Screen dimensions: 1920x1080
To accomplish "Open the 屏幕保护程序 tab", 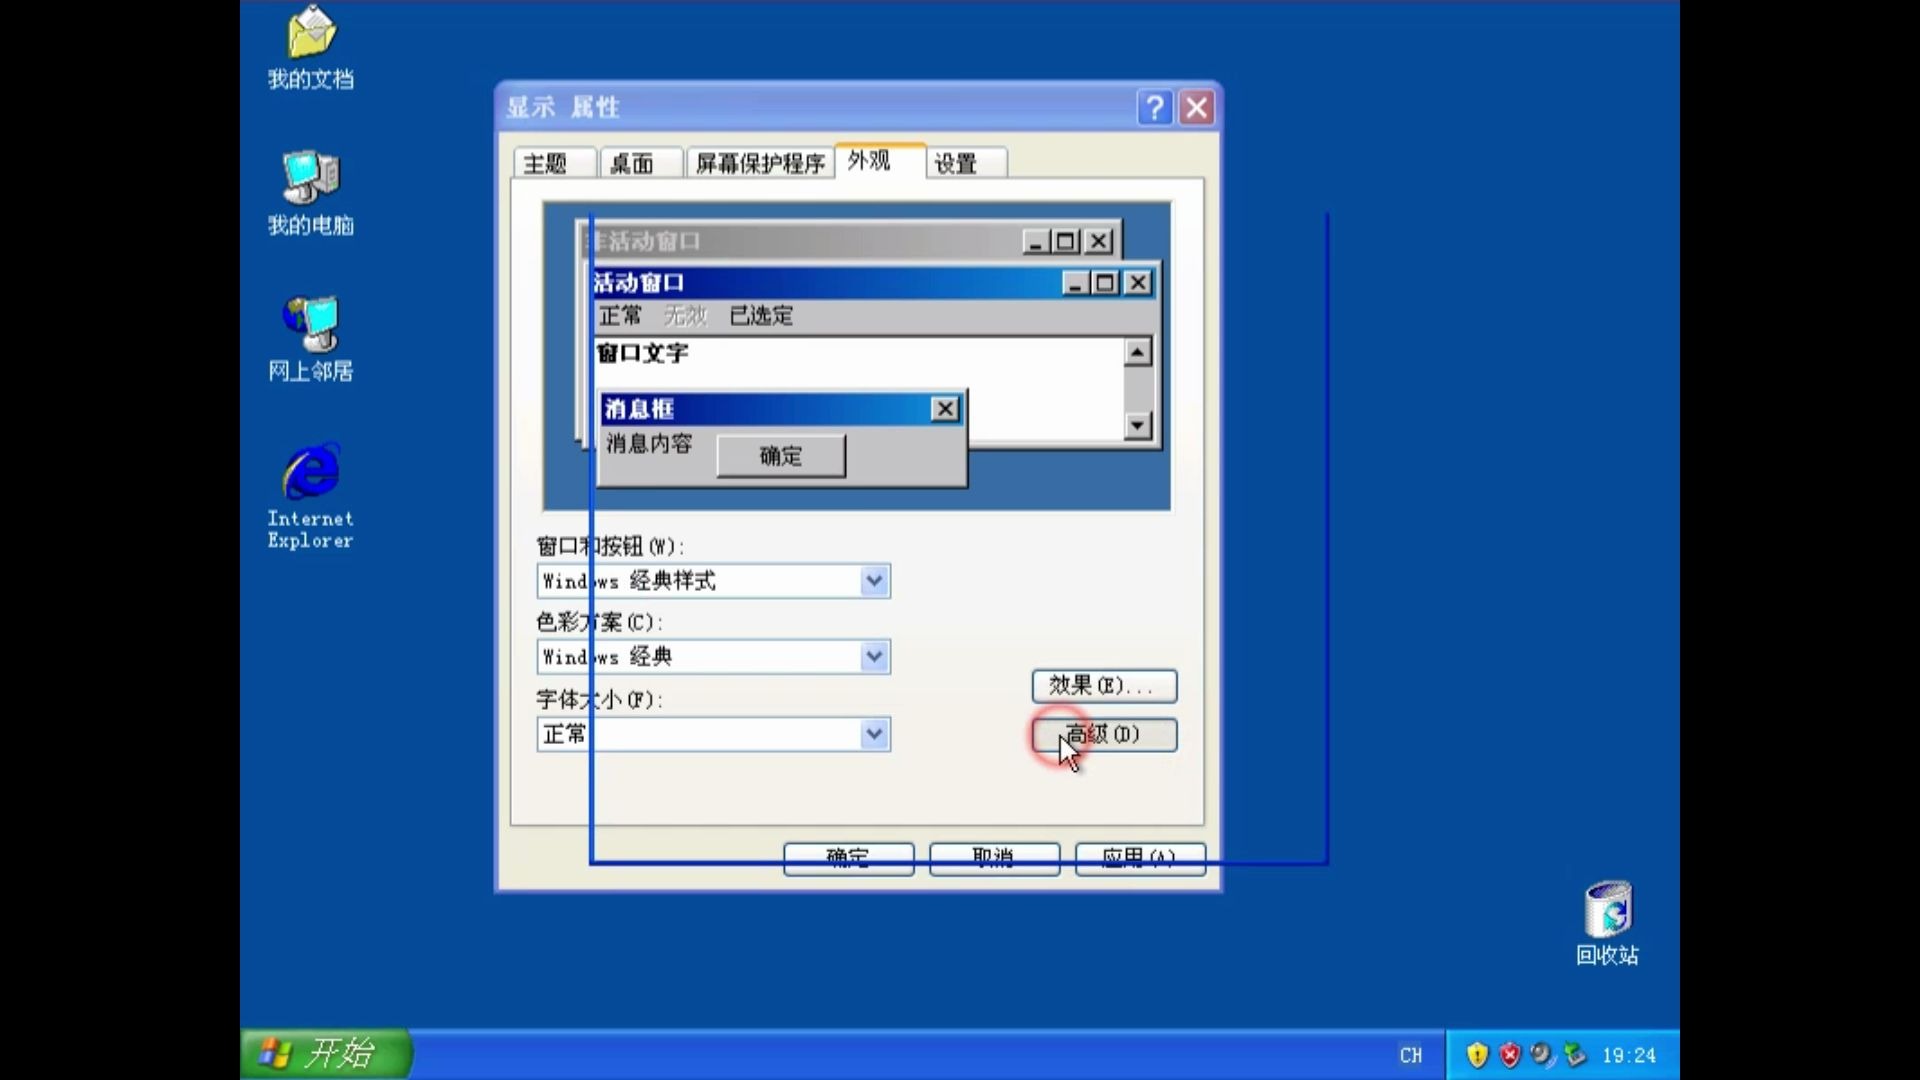I will click(x=759, y=162).
